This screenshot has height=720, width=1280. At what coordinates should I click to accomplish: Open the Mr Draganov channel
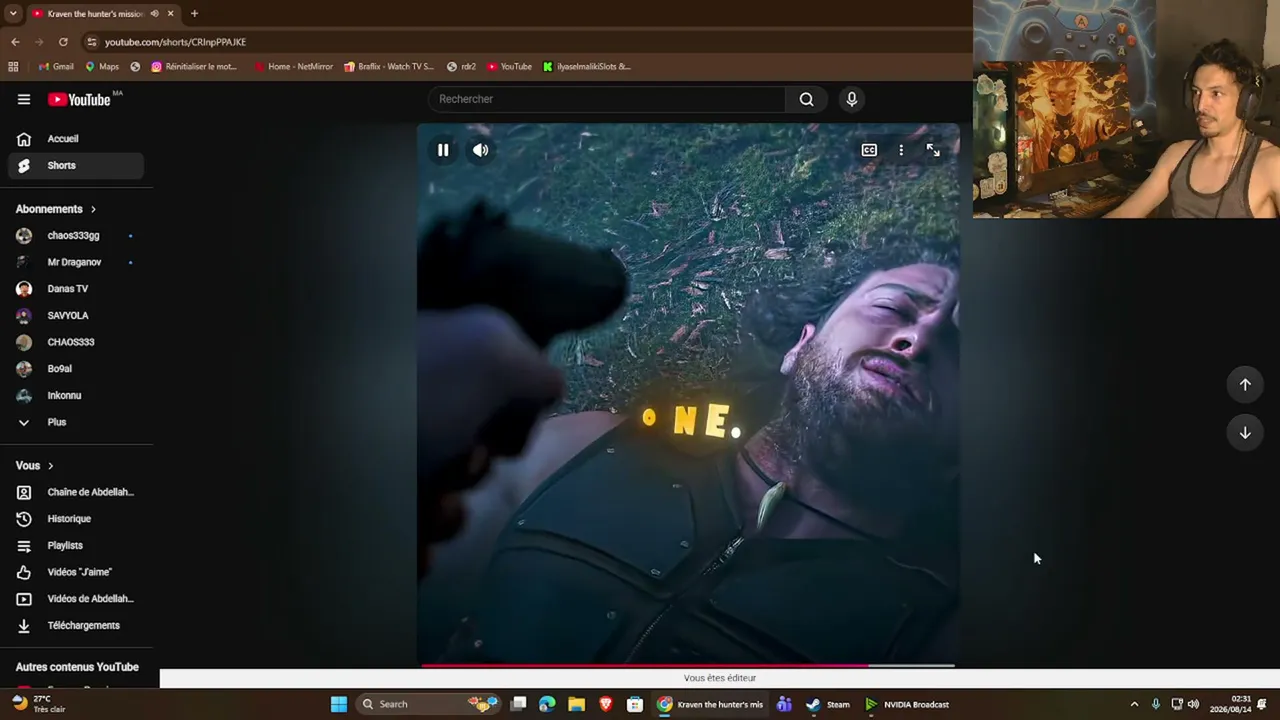pyautogui.click(x=76, y=262)
